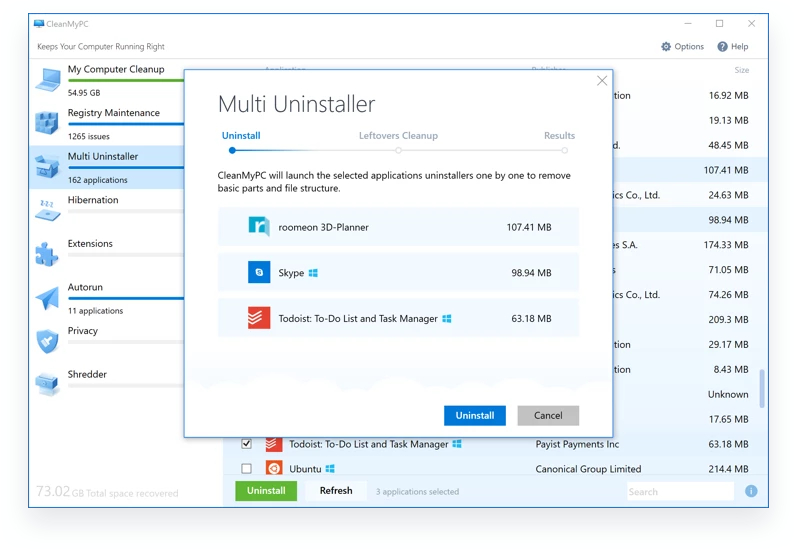
Task: Click Windows Store badge next to Todoist in dialog
Action: [x=447, y=319]
